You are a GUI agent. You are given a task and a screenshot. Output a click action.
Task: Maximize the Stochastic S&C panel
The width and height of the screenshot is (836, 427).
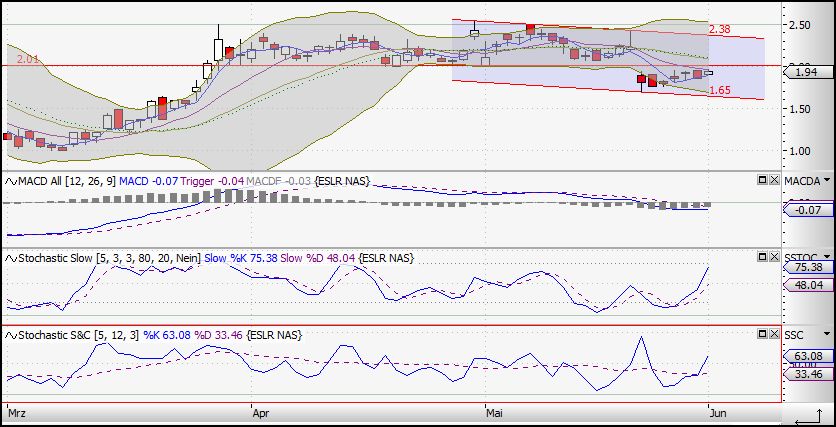[761, 334]
